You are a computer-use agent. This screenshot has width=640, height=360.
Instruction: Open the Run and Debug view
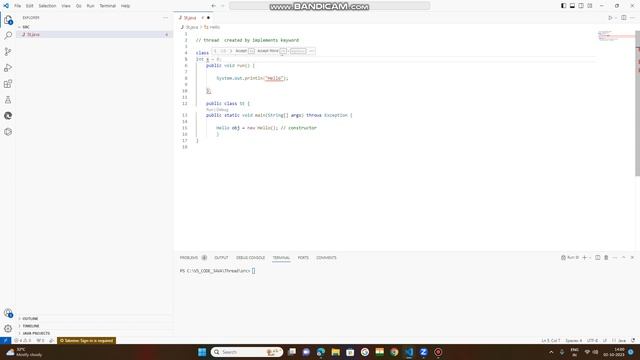pos(8,68)
